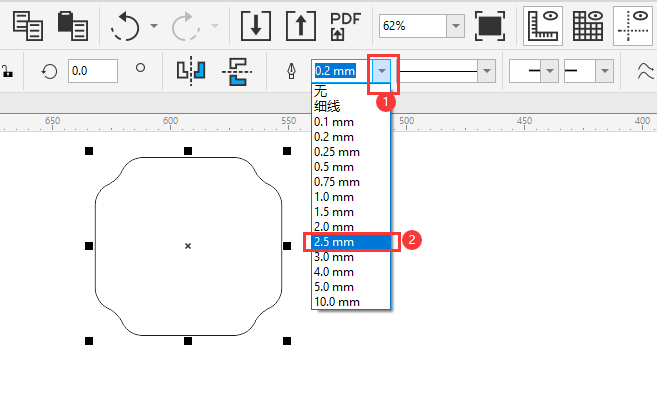Open the redo history dropdown arrow
Image resolution: width=657 pixels, height=416 pixels.
pyautogui.click(x=215, y=26)
